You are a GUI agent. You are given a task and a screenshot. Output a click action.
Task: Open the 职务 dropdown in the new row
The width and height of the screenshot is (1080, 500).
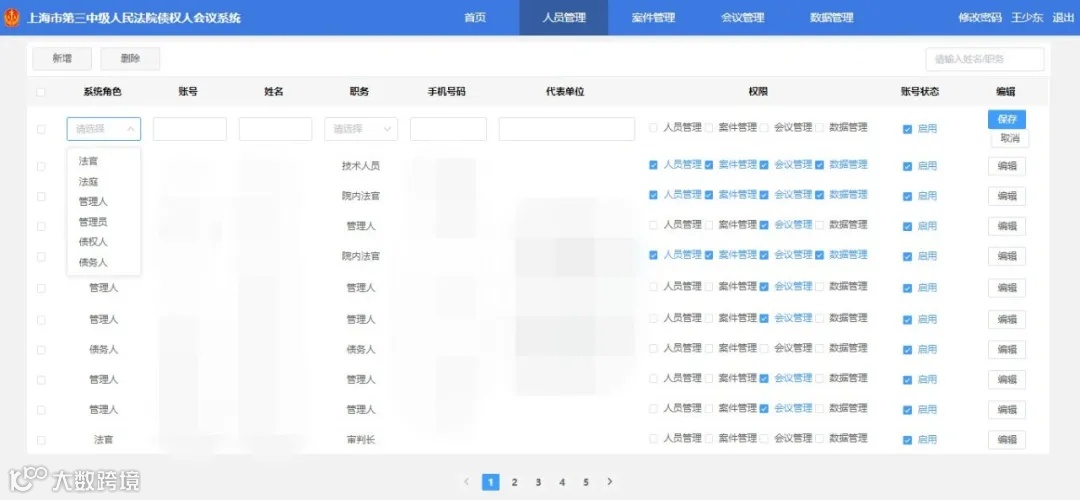tap(361, 129)
